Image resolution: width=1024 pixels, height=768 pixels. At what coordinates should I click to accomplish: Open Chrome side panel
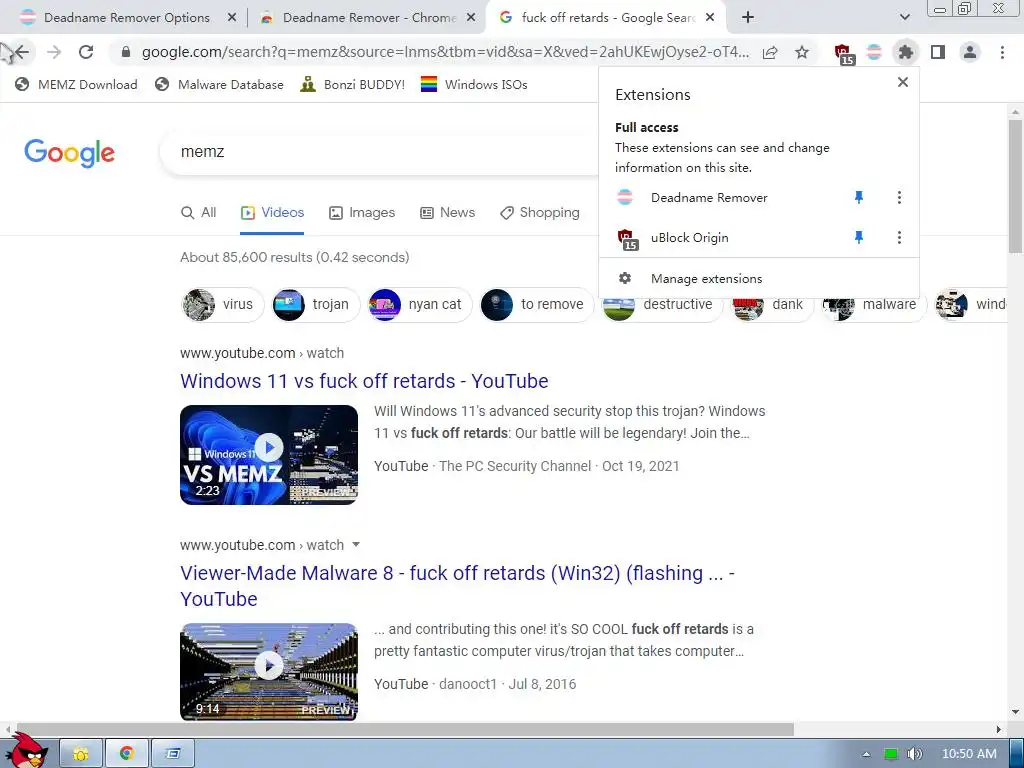pyautogui.click(x=938, y=52)
